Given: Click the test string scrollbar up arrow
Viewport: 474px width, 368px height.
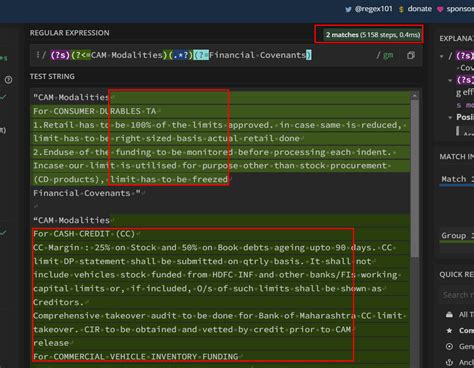Looking at the screenshot, I should (x=415, y=96).
